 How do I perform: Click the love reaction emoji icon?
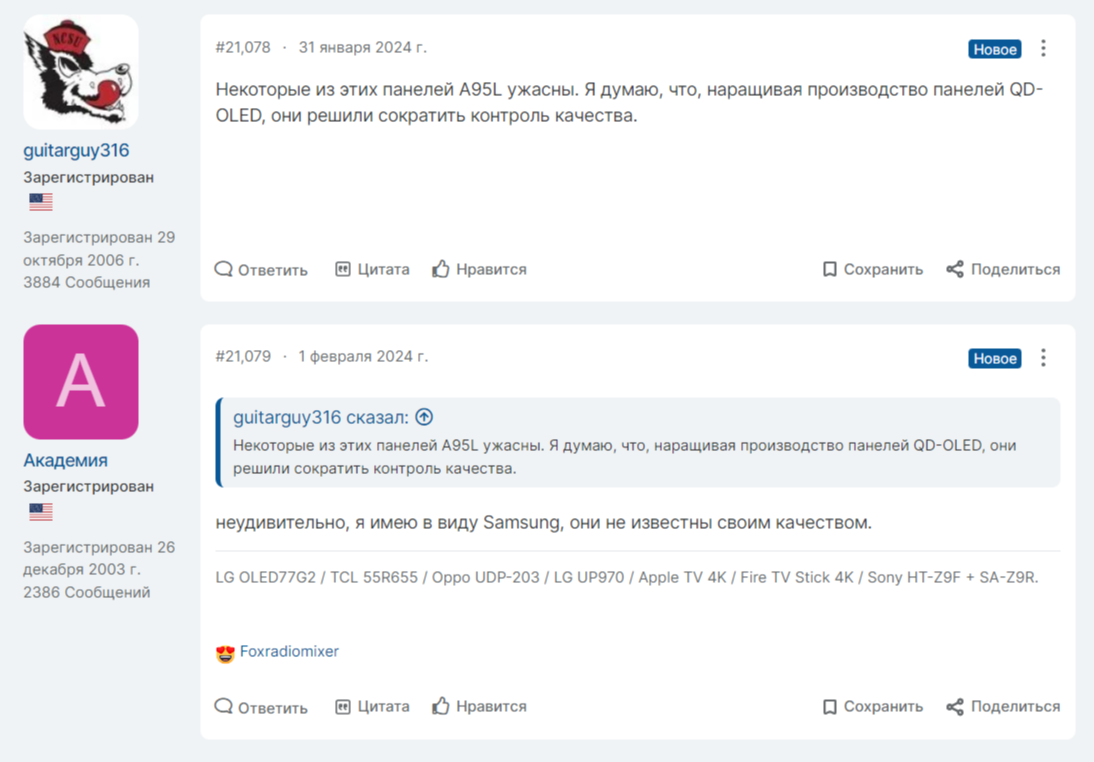[225, 653]
